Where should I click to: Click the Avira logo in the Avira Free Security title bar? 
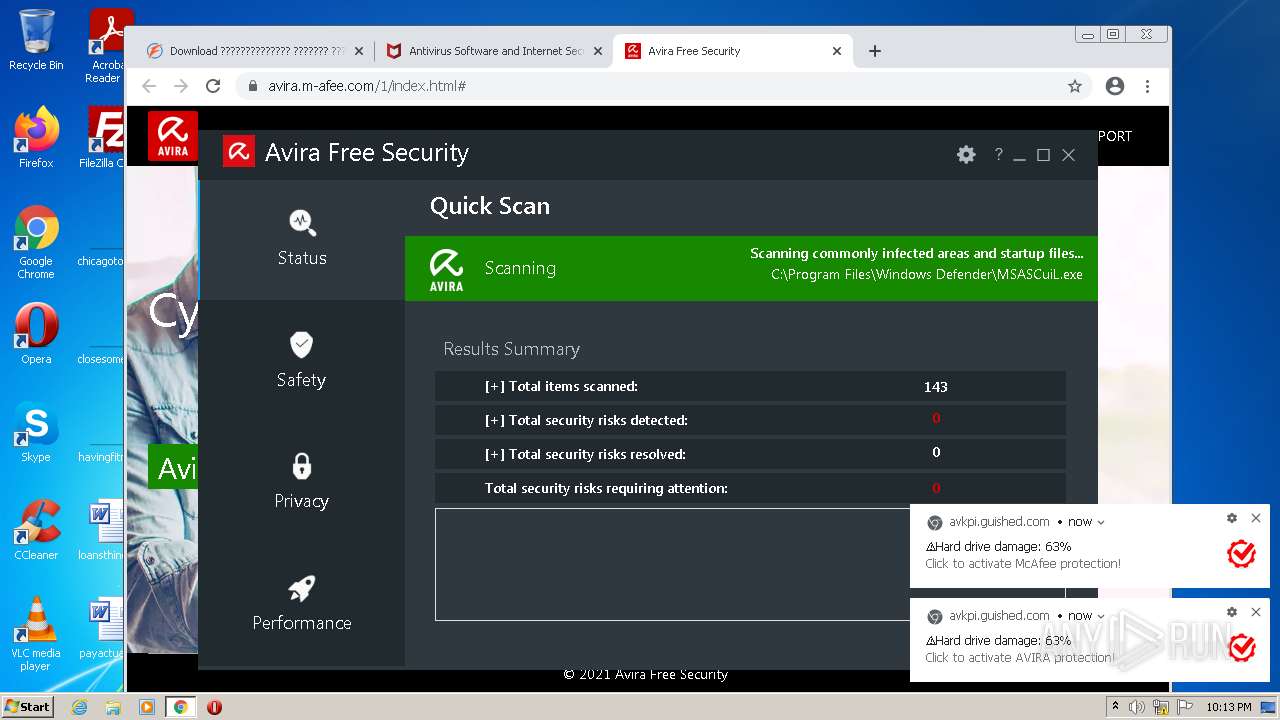point(239,151)
